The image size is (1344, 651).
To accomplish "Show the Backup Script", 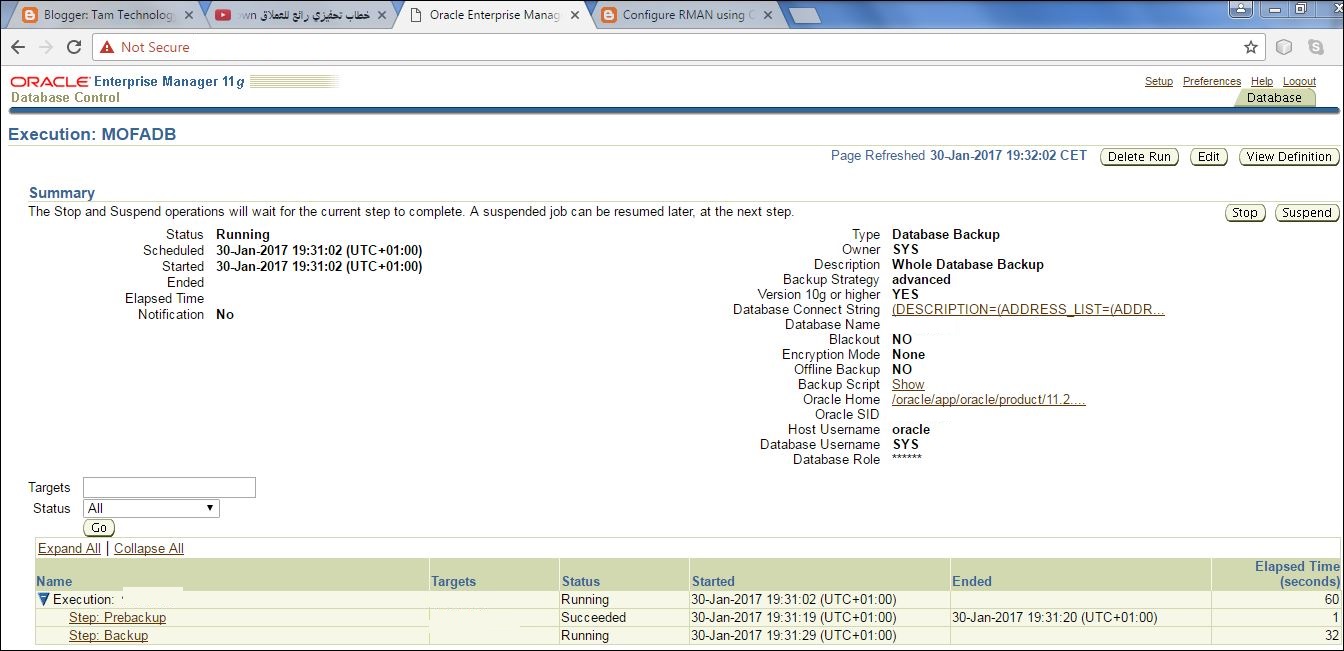I will (908, 385).
